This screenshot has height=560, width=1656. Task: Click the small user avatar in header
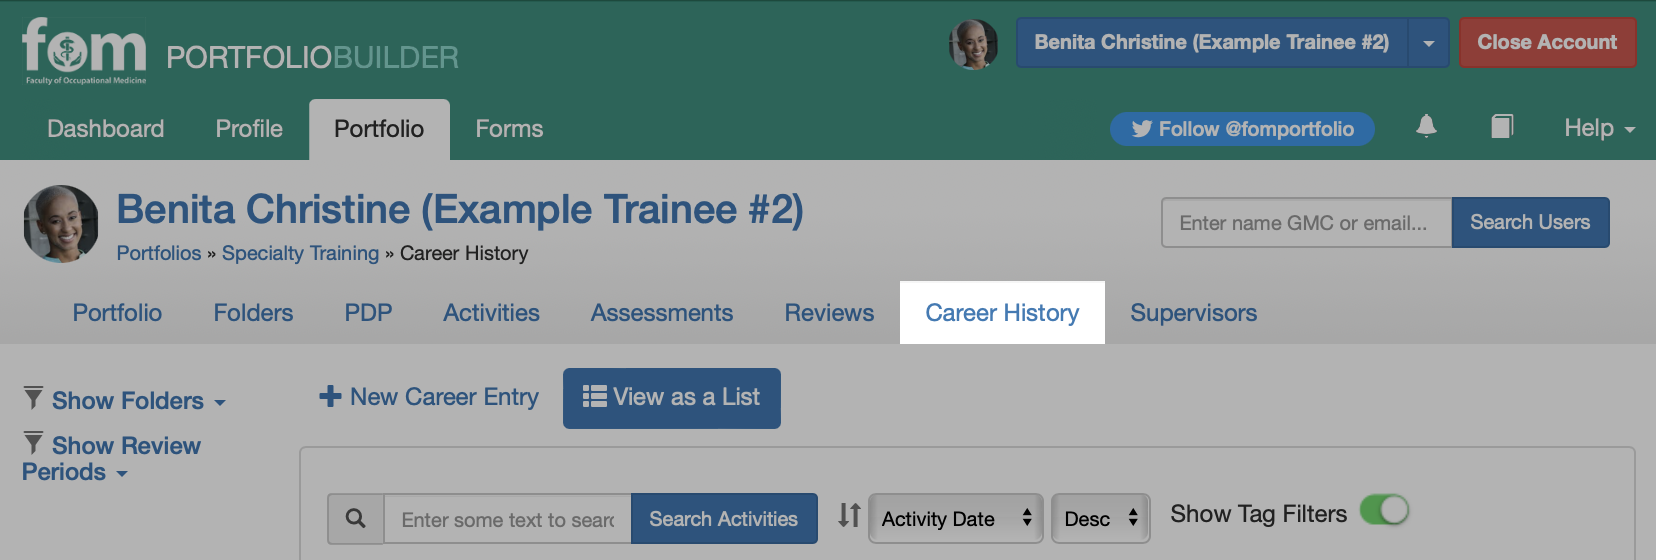[973, 44]
